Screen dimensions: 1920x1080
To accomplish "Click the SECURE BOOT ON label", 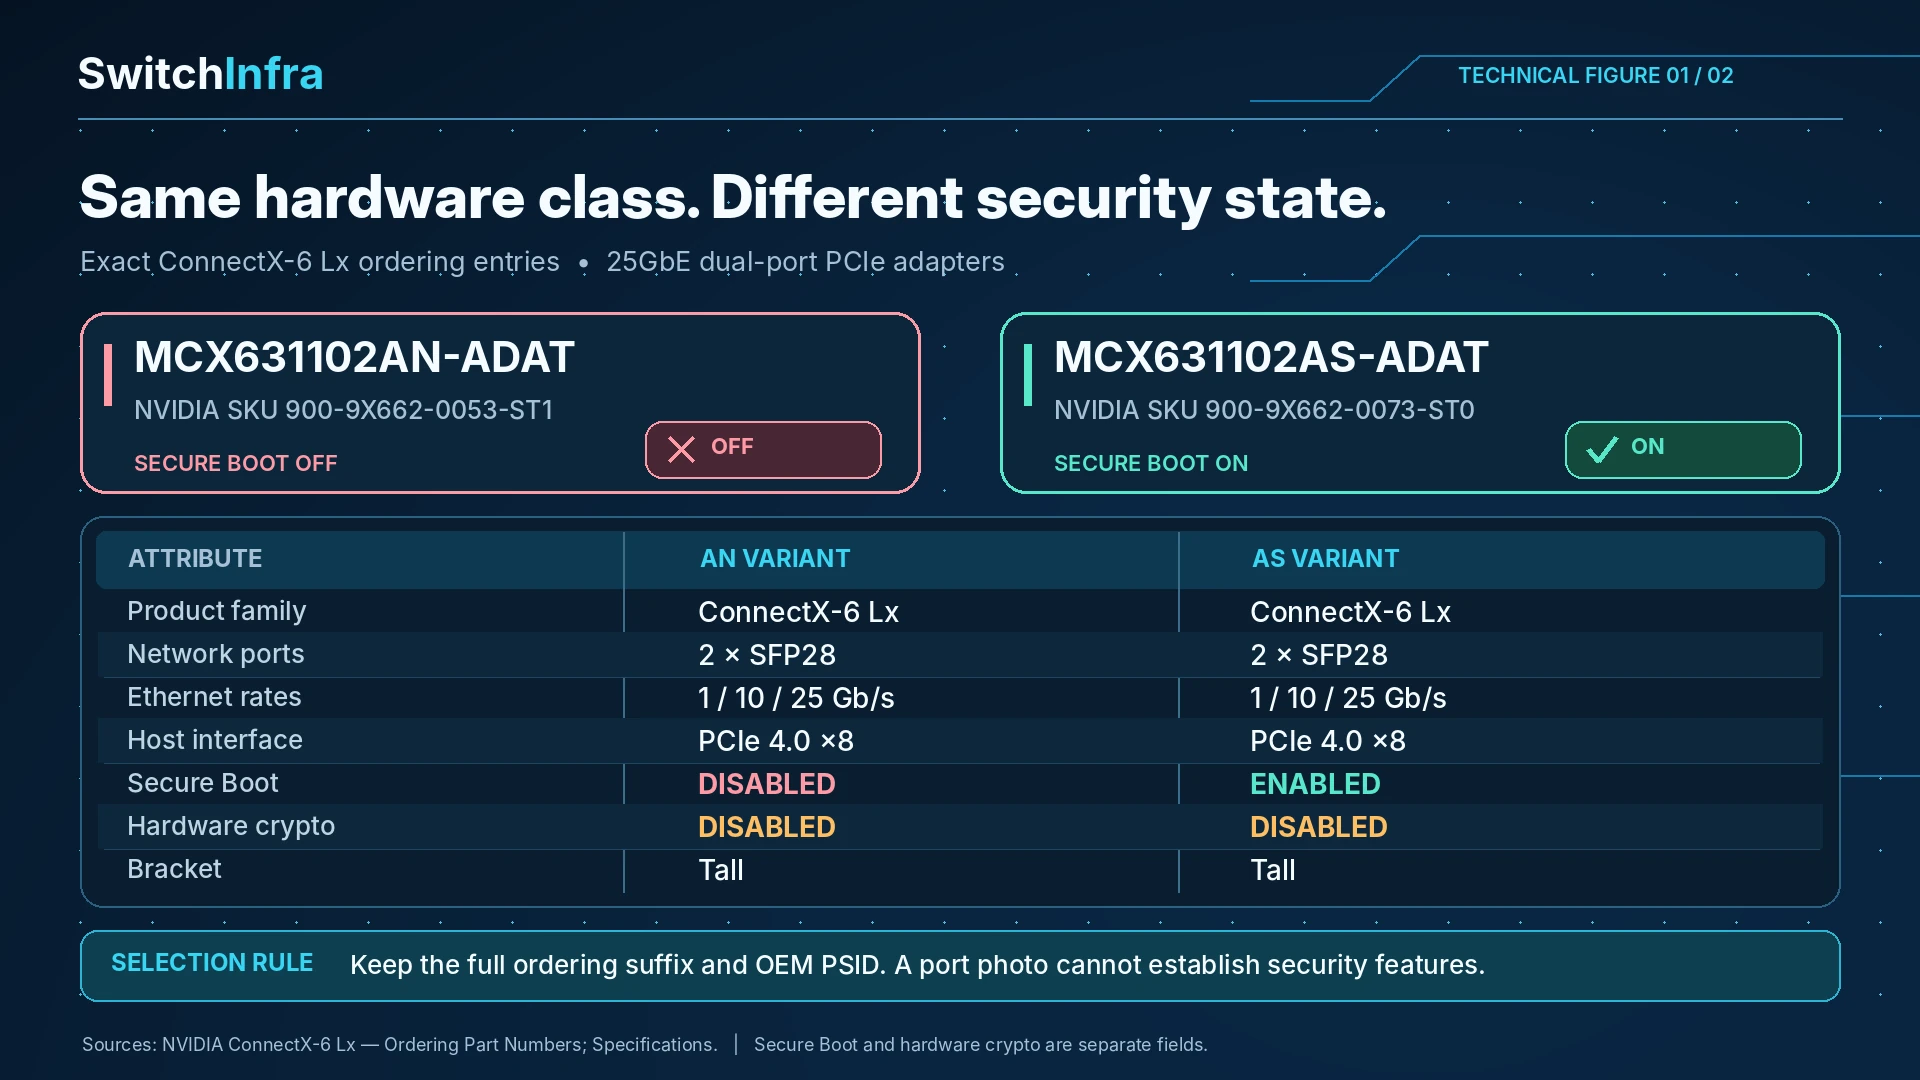I will click(1151, 463).
